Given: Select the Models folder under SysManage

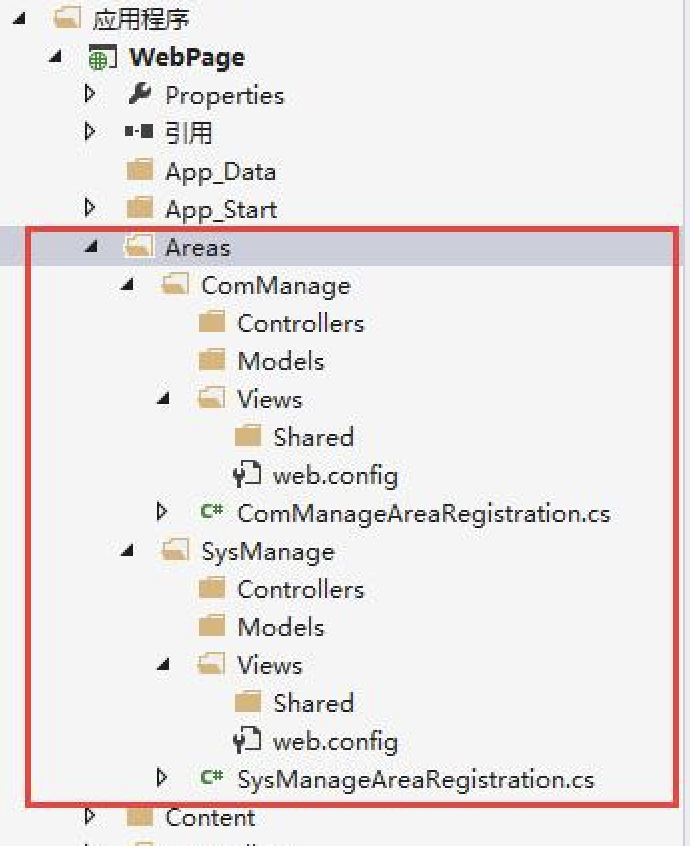Looking at the screenshot, I should coord(280,627).
